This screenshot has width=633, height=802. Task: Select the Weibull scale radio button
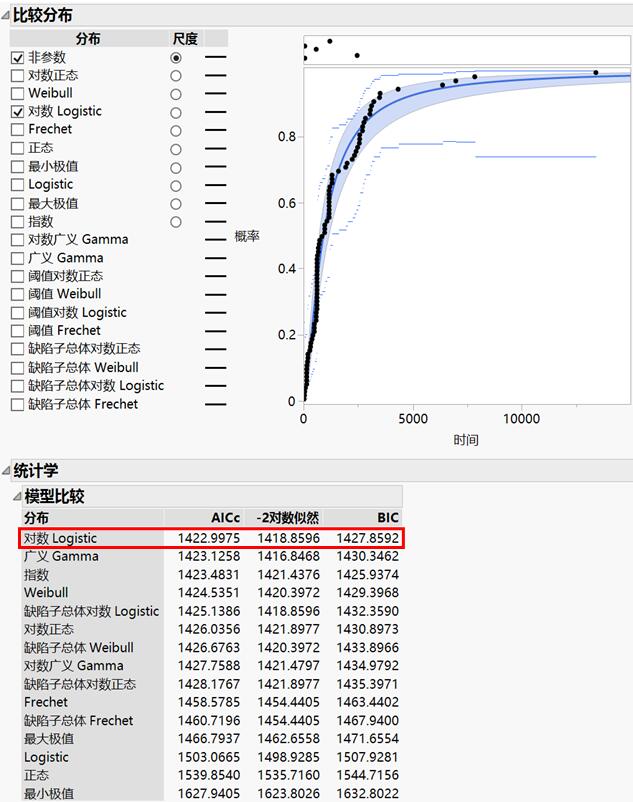[x=176, y=94]
